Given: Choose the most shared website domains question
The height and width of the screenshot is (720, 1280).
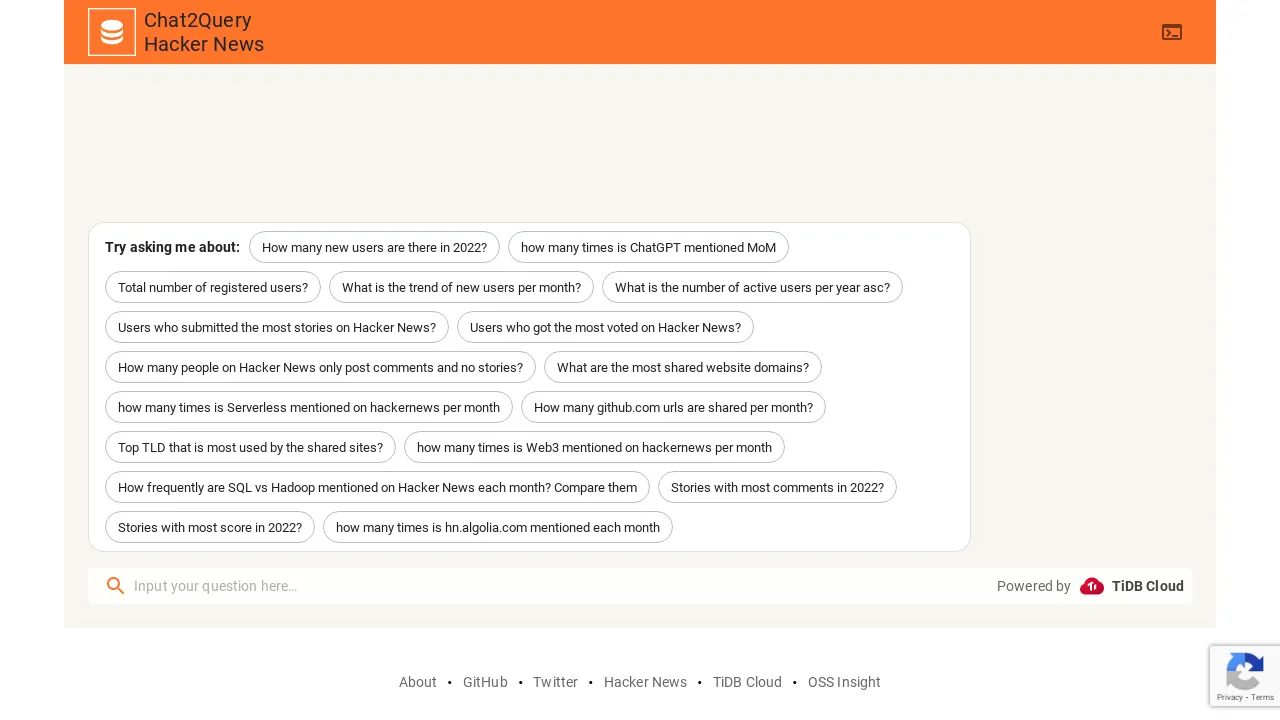Looking at the screenshot, I should tap(683, 367).
